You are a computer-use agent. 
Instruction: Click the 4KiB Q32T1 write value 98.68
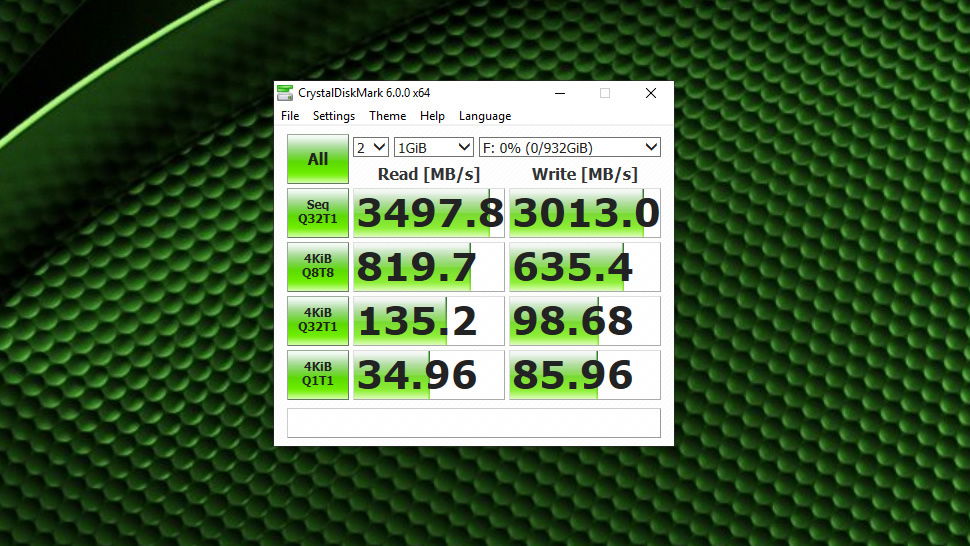pos(585,320)
